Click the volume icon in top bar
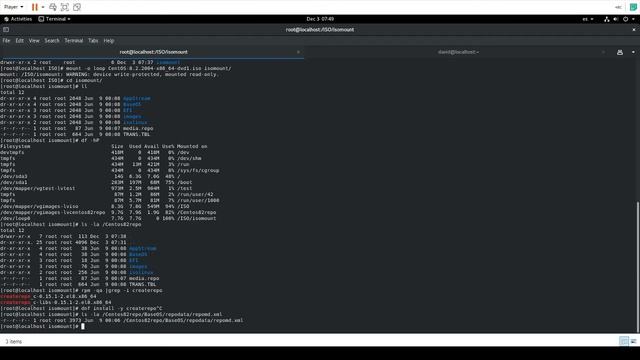The image size is (640, 360). pos(616,19)
